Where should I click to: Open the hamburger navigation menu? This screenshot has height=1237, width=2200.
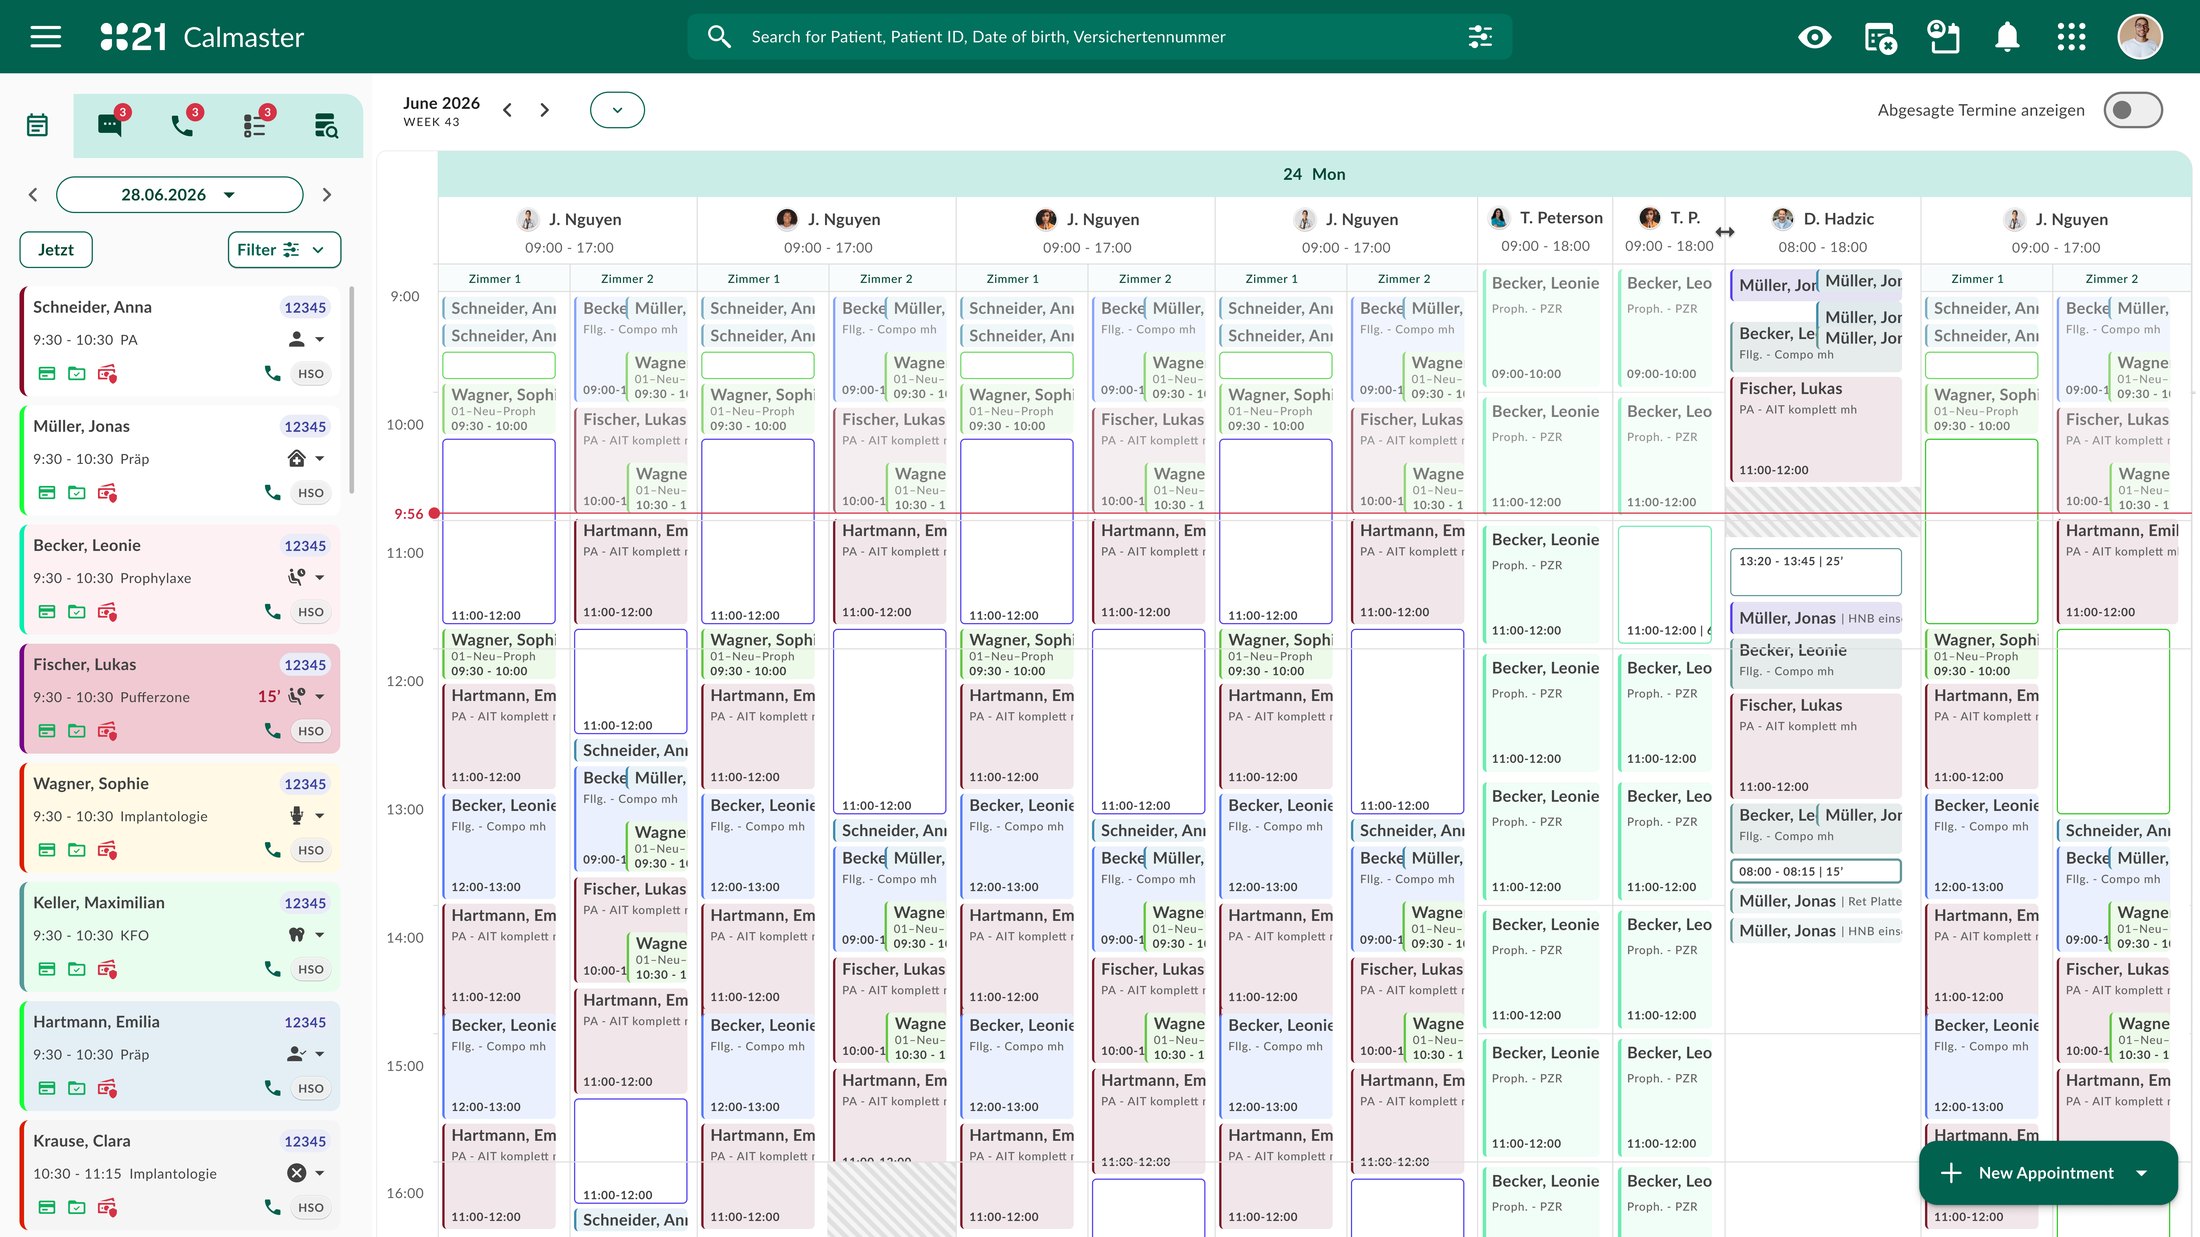pyautogui.click(x=46, y=37)
